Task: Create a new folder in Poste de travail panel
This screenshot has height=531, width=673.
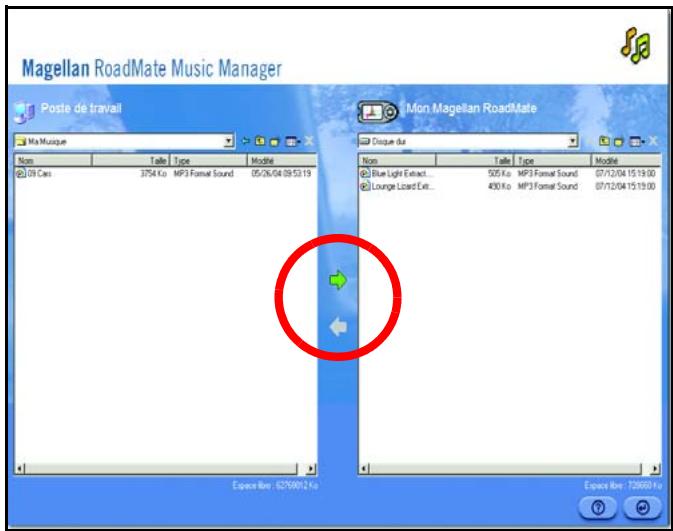Action: click(274, 141)
